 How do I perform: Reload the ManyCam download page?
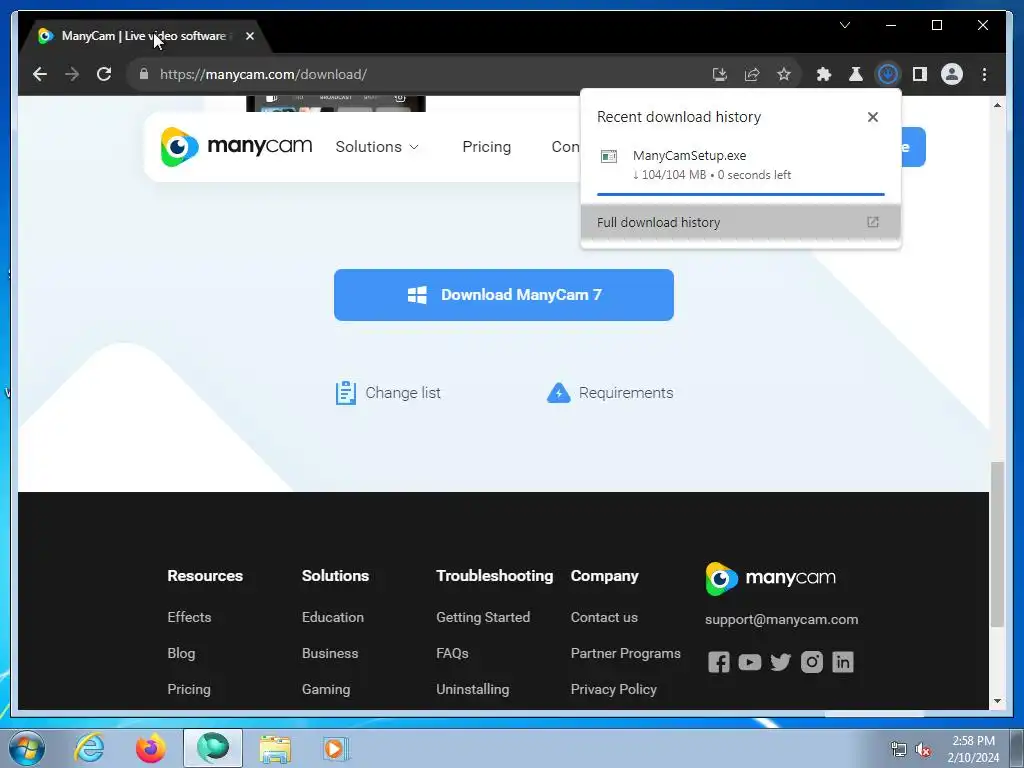[104, 74]
